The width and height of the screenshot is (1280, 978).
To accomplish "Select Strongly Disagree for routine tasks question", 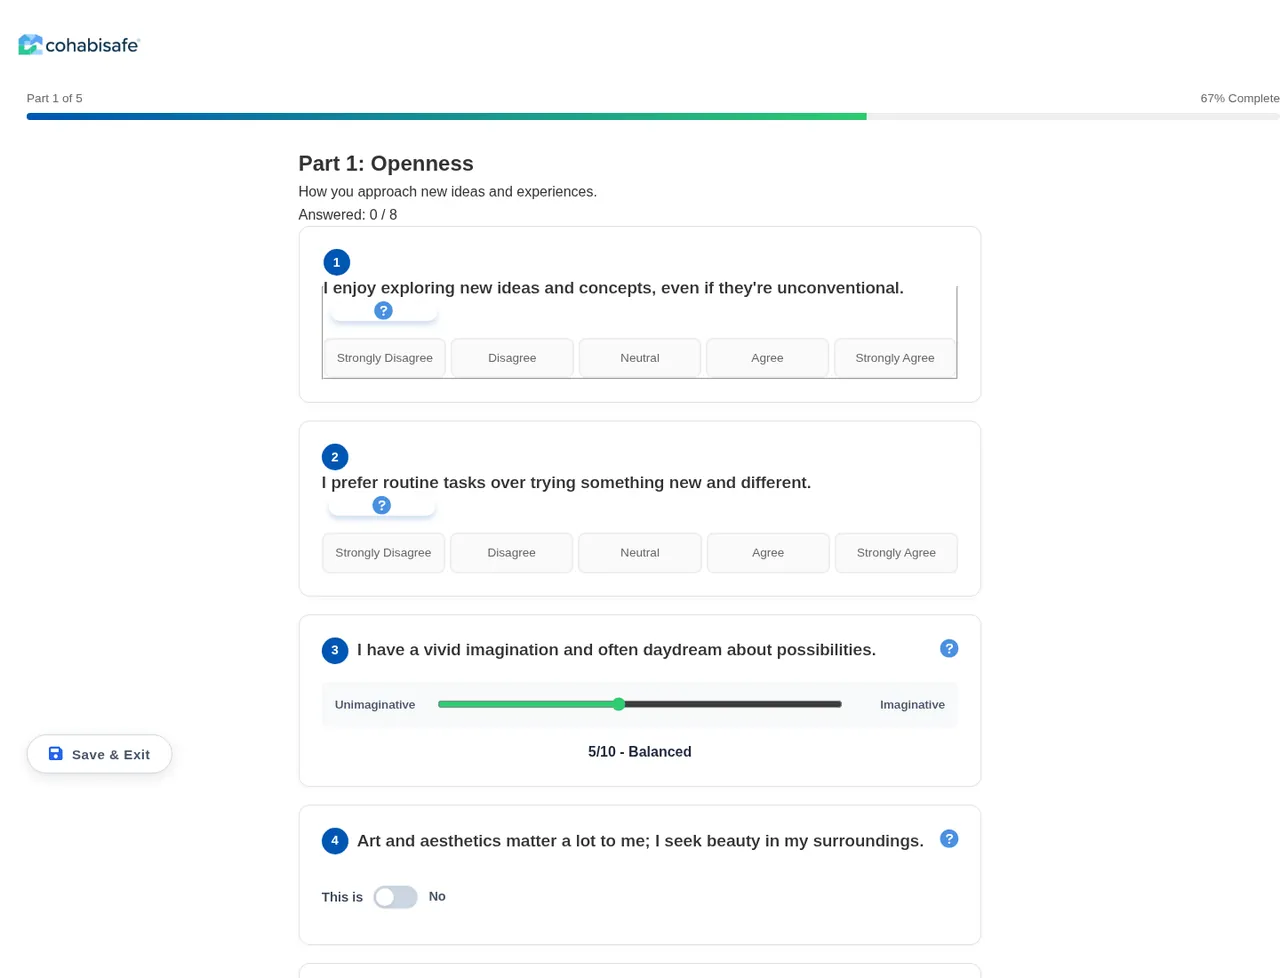I will [383, 553].
